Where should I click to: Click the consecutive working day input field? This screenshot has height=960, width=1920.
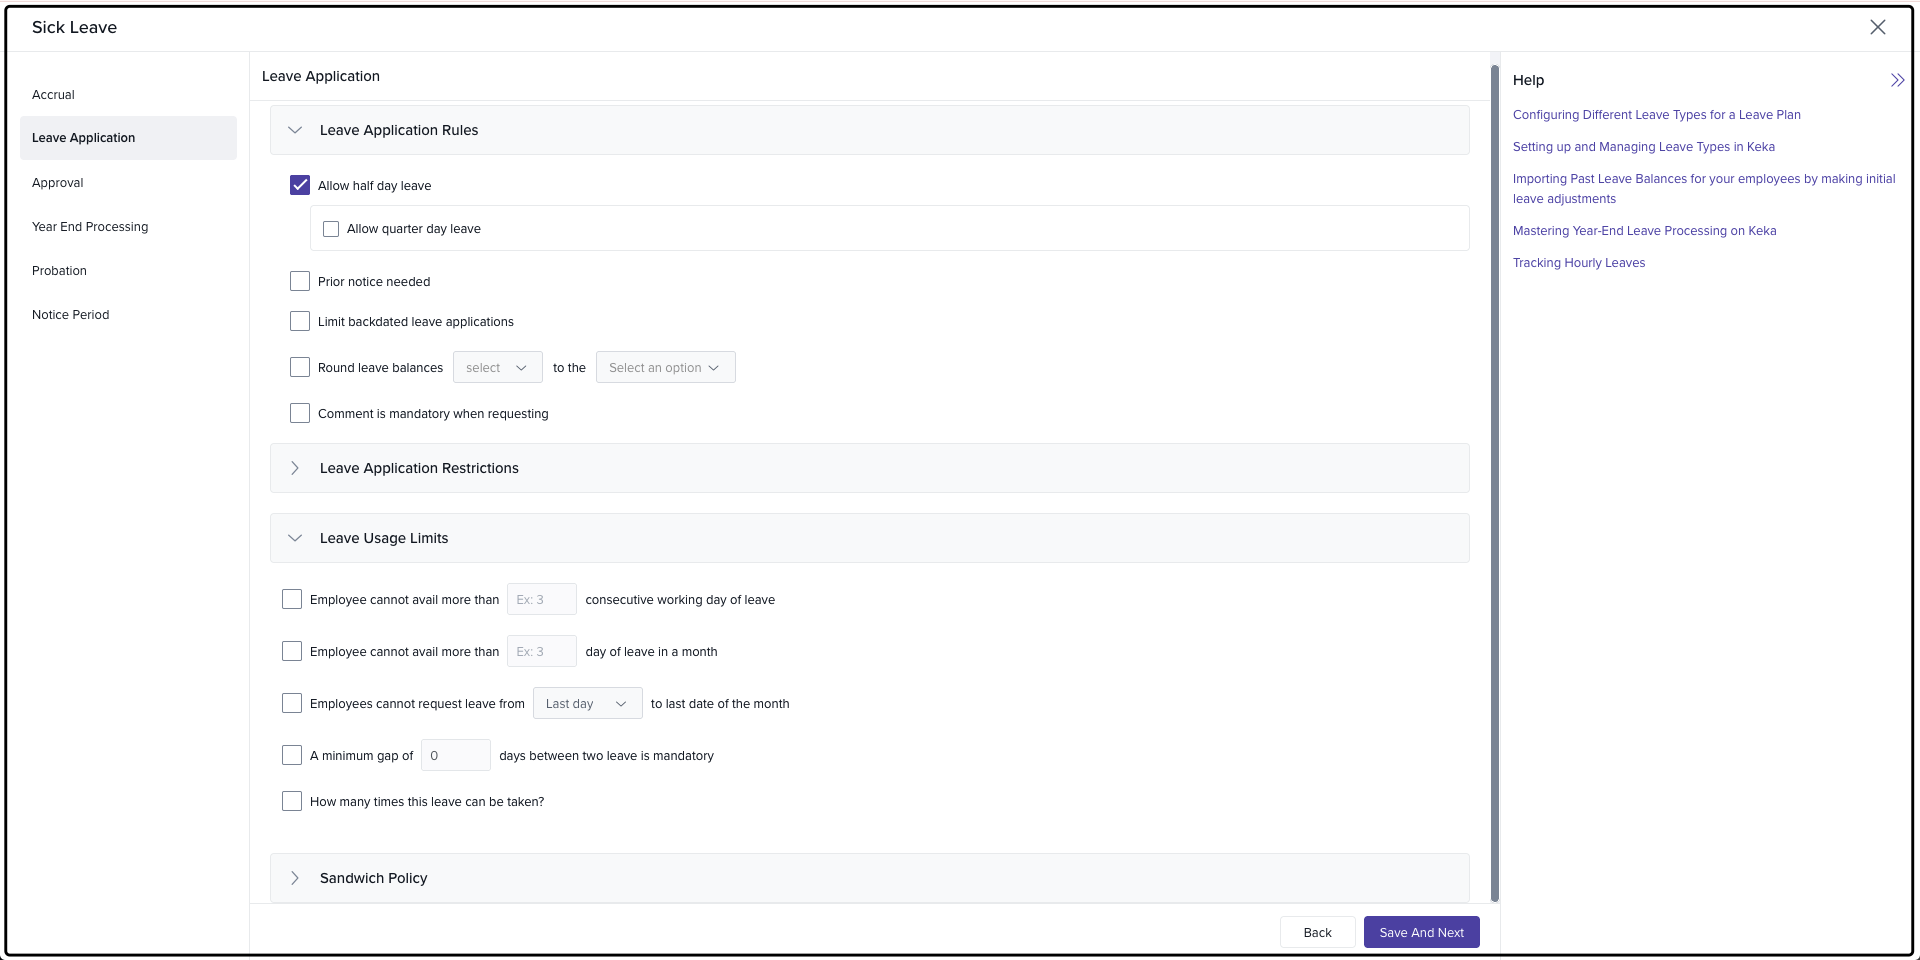541,599
